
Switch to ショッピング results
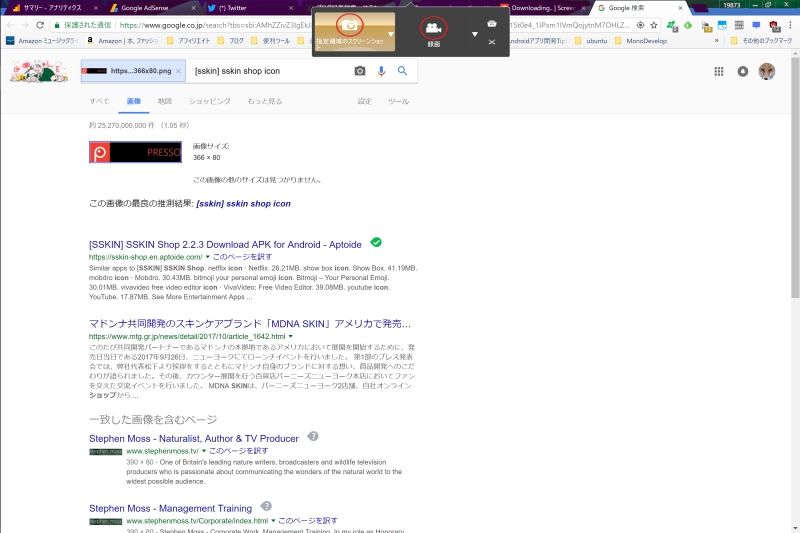pyautogui.click(x=210, y=101)
